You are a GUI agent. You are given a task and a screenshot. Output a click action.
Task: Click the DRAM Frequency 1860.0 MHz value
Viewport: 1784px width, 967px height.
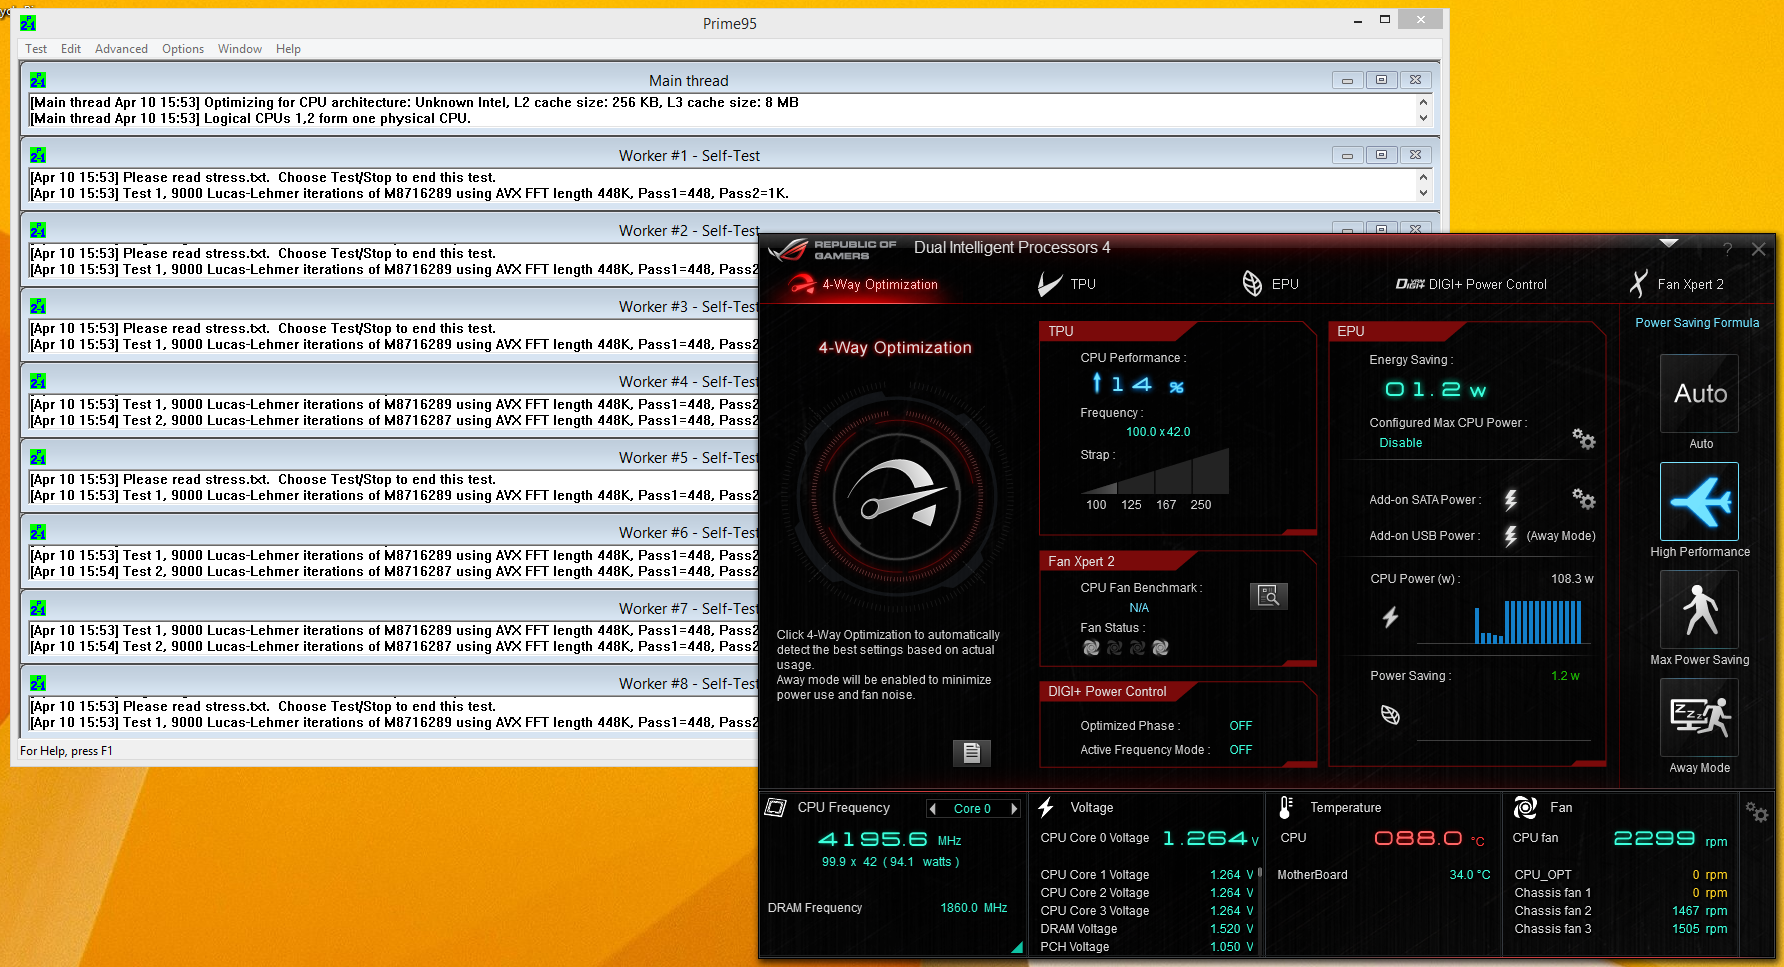point(973,908)
